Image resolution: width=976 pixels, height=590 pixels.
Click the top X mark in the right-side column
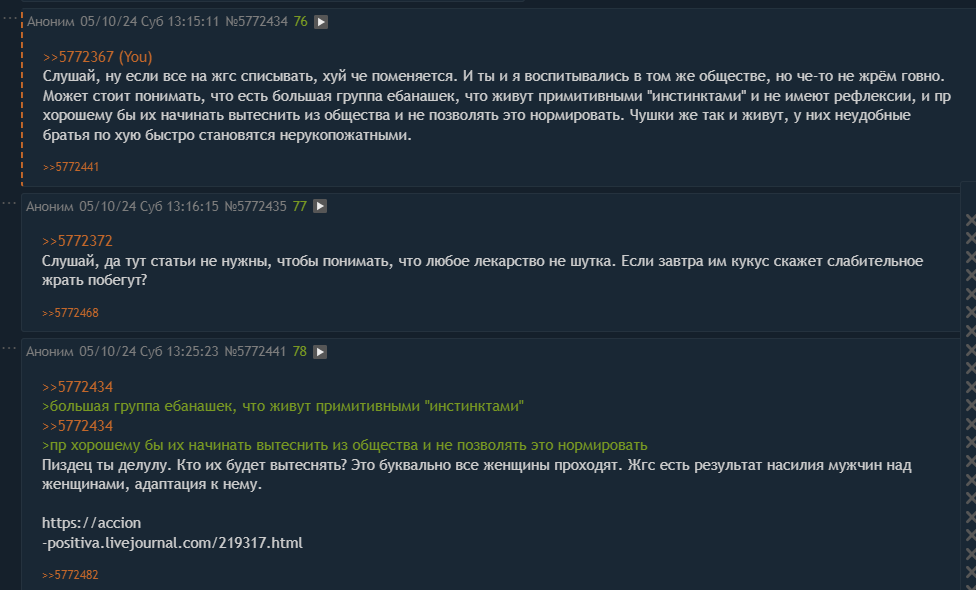point(970,220)
